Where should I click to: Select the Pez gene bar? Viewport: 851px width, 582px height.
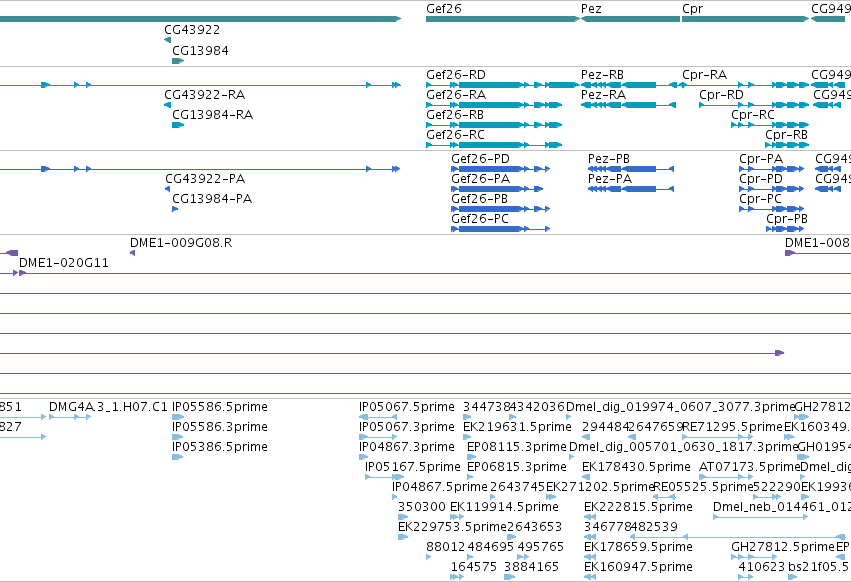point(630,19)
